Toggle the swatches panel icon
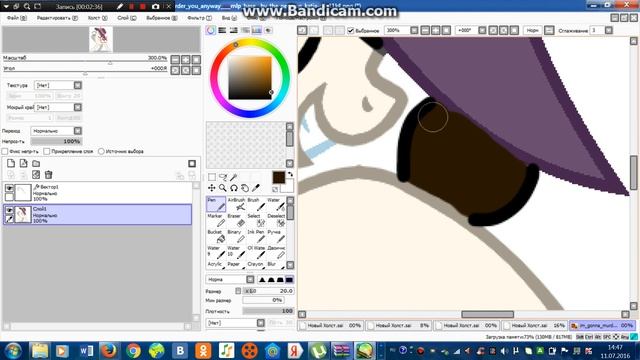 (x=257, y=30)
